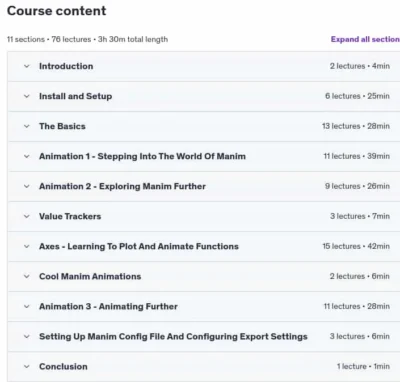Expand the Install and Setup chevron
This screenshot has height=382, width=400.
pos(27,96)
